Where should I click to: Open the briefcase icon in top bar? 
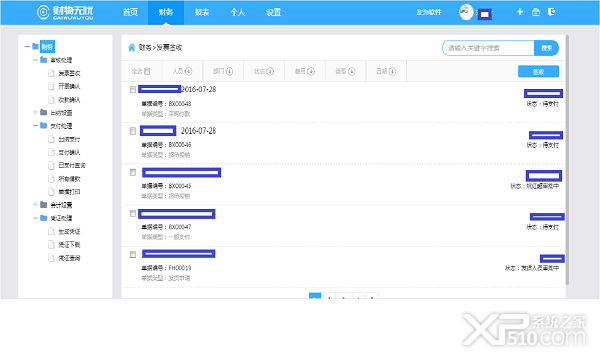pyautogui.click(x=536, y=12)
